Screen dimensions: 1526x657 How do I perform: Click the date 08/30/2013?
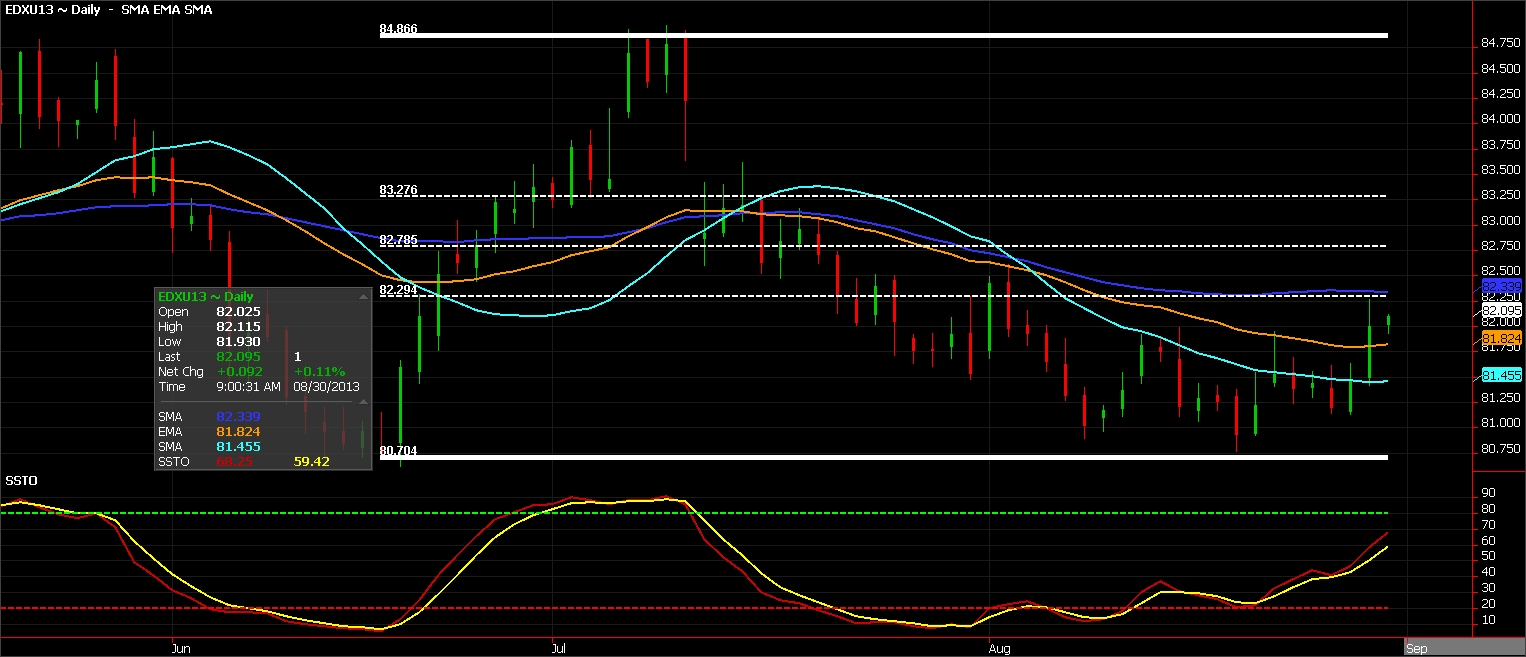[x=327, y=386]
